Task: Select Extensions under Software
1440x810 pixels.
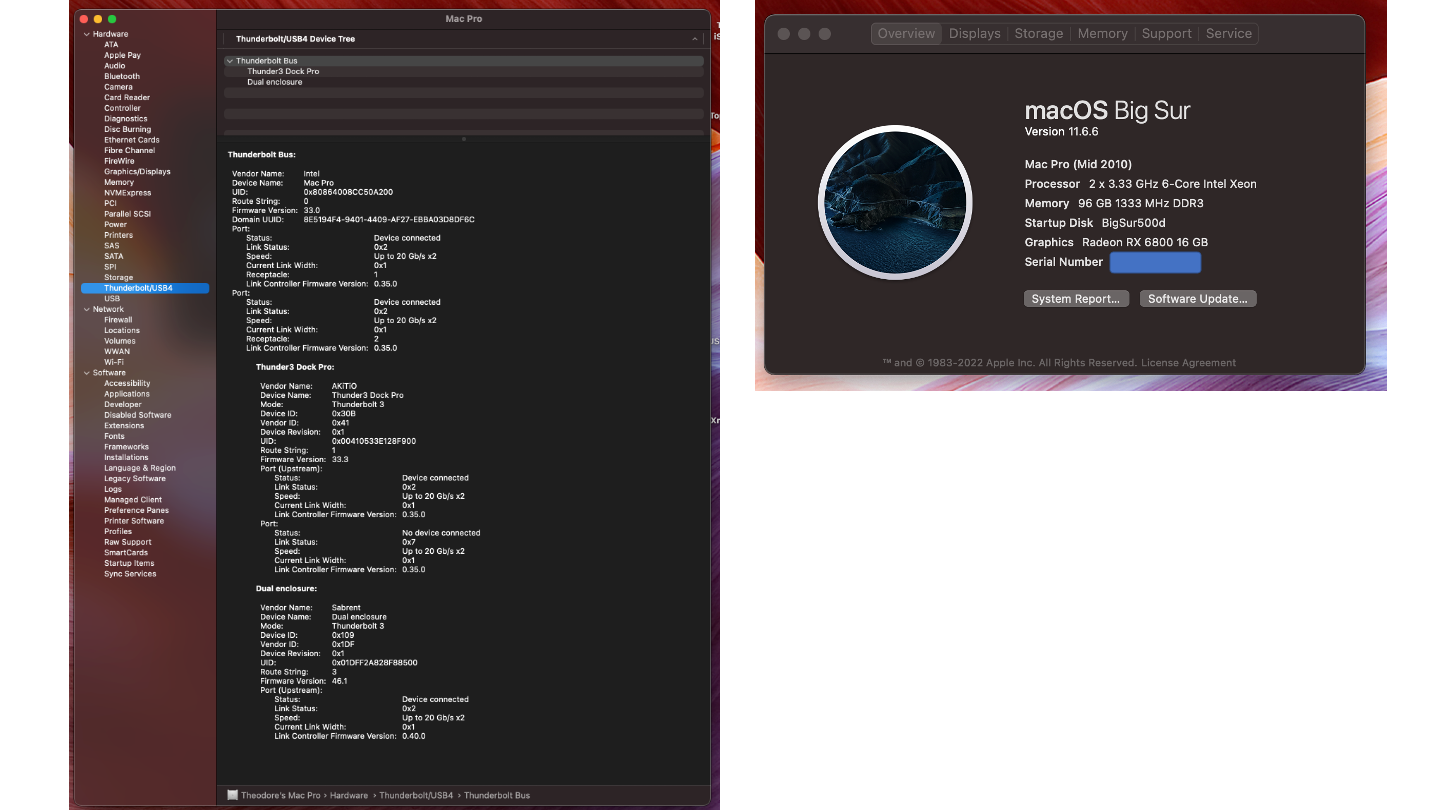Action: [x=124, y=426]
